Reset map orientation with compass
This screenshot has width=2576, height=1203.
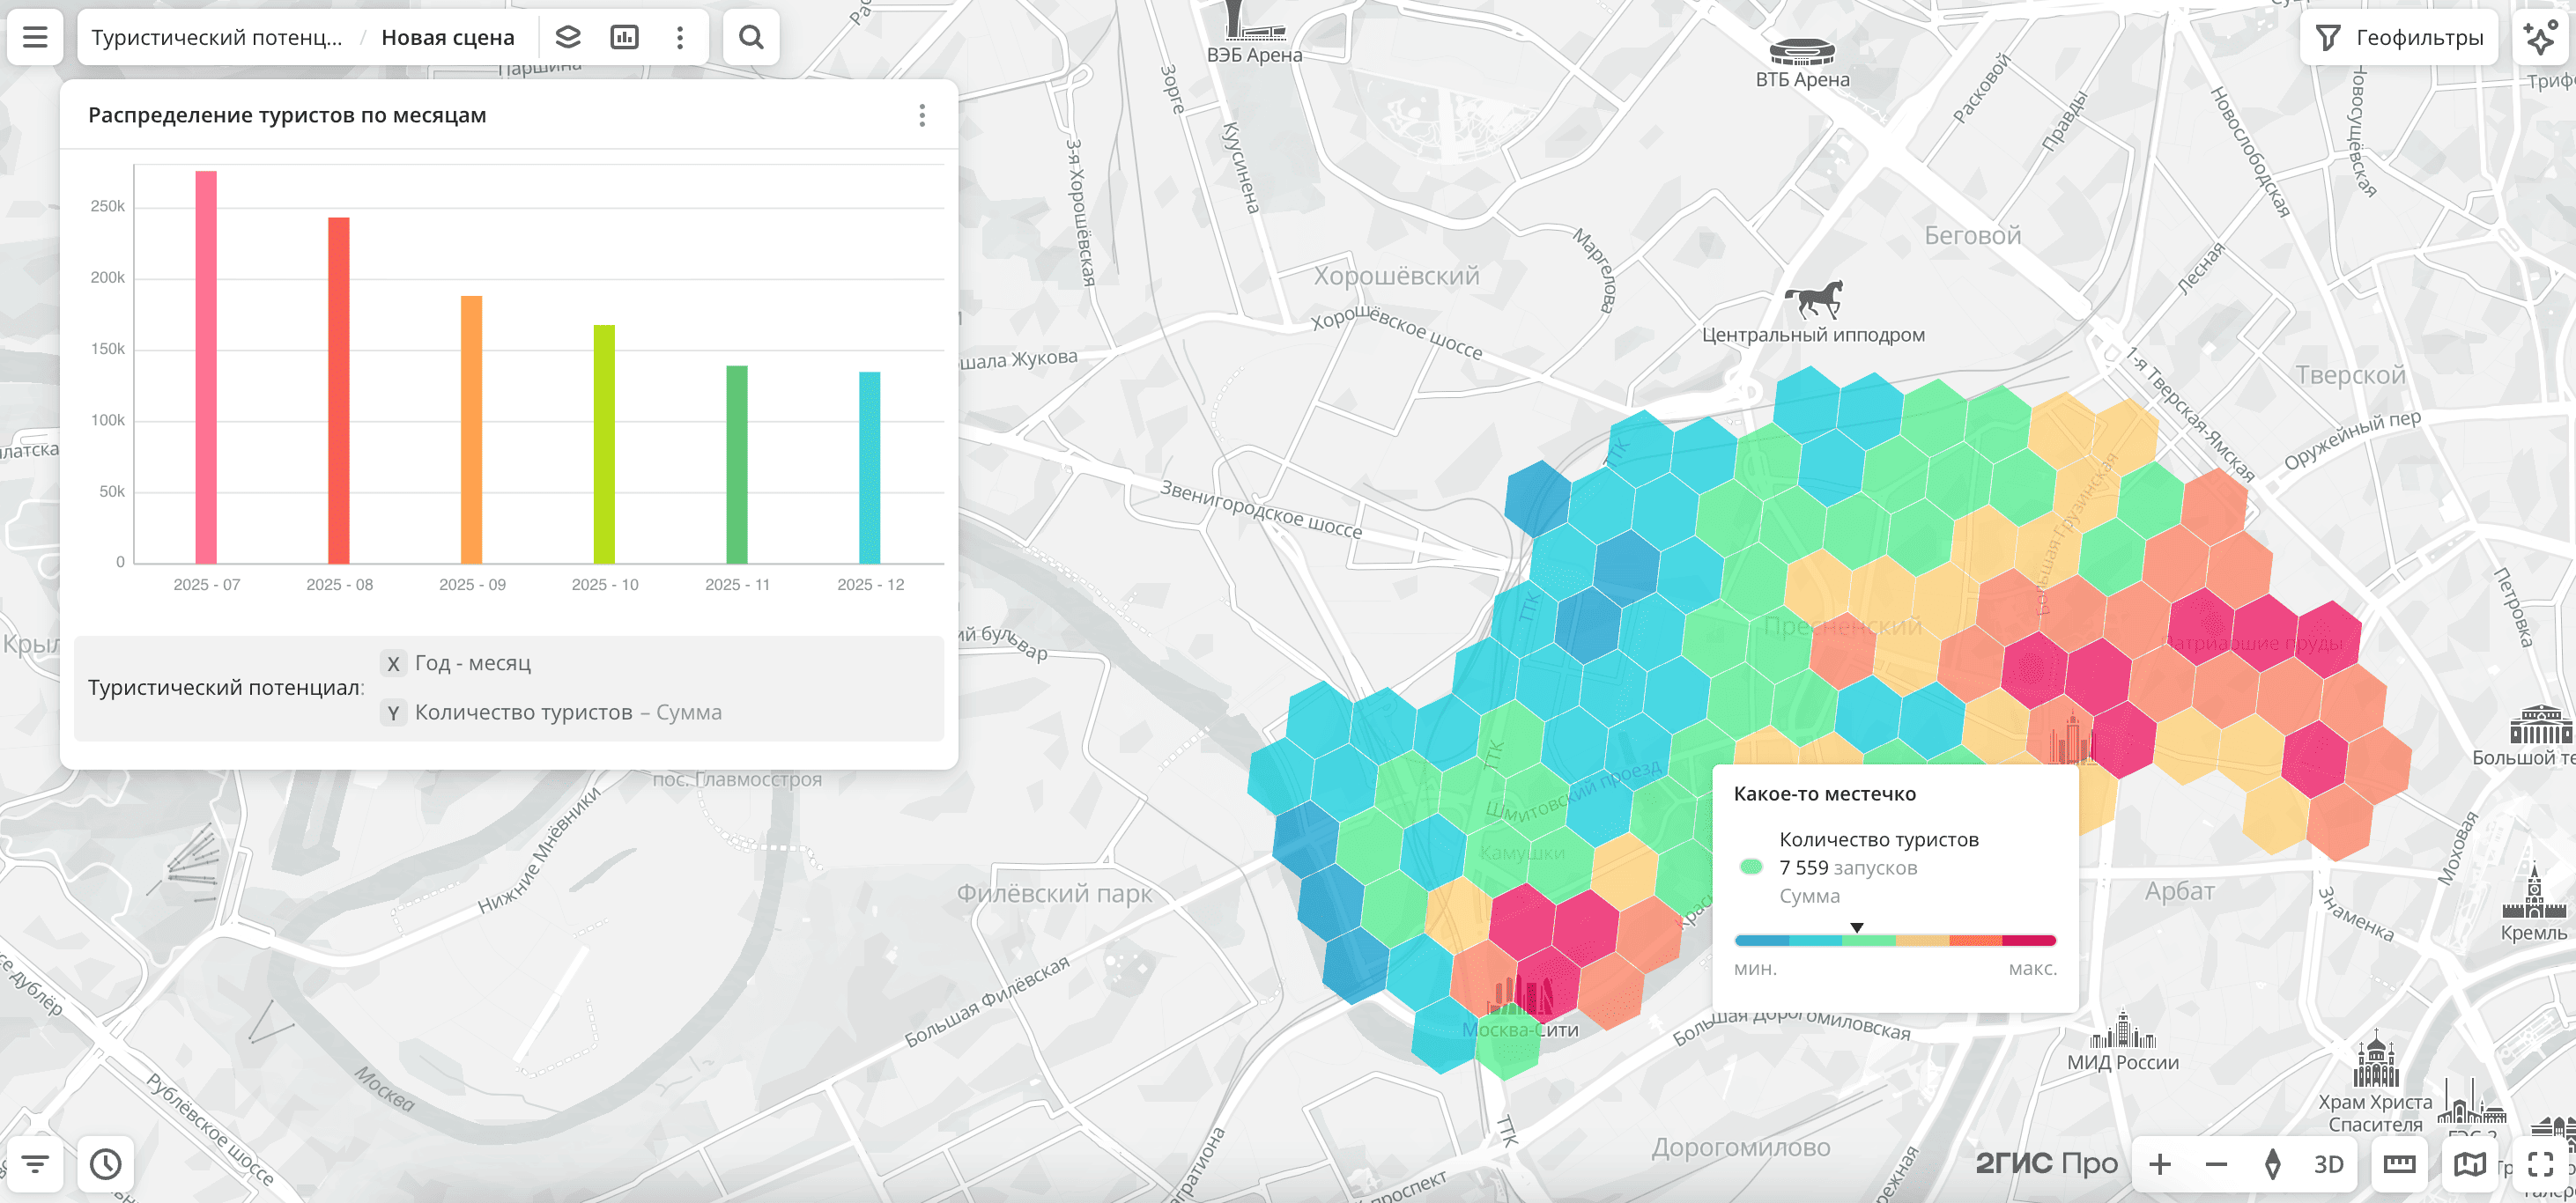(2272, 1164)
